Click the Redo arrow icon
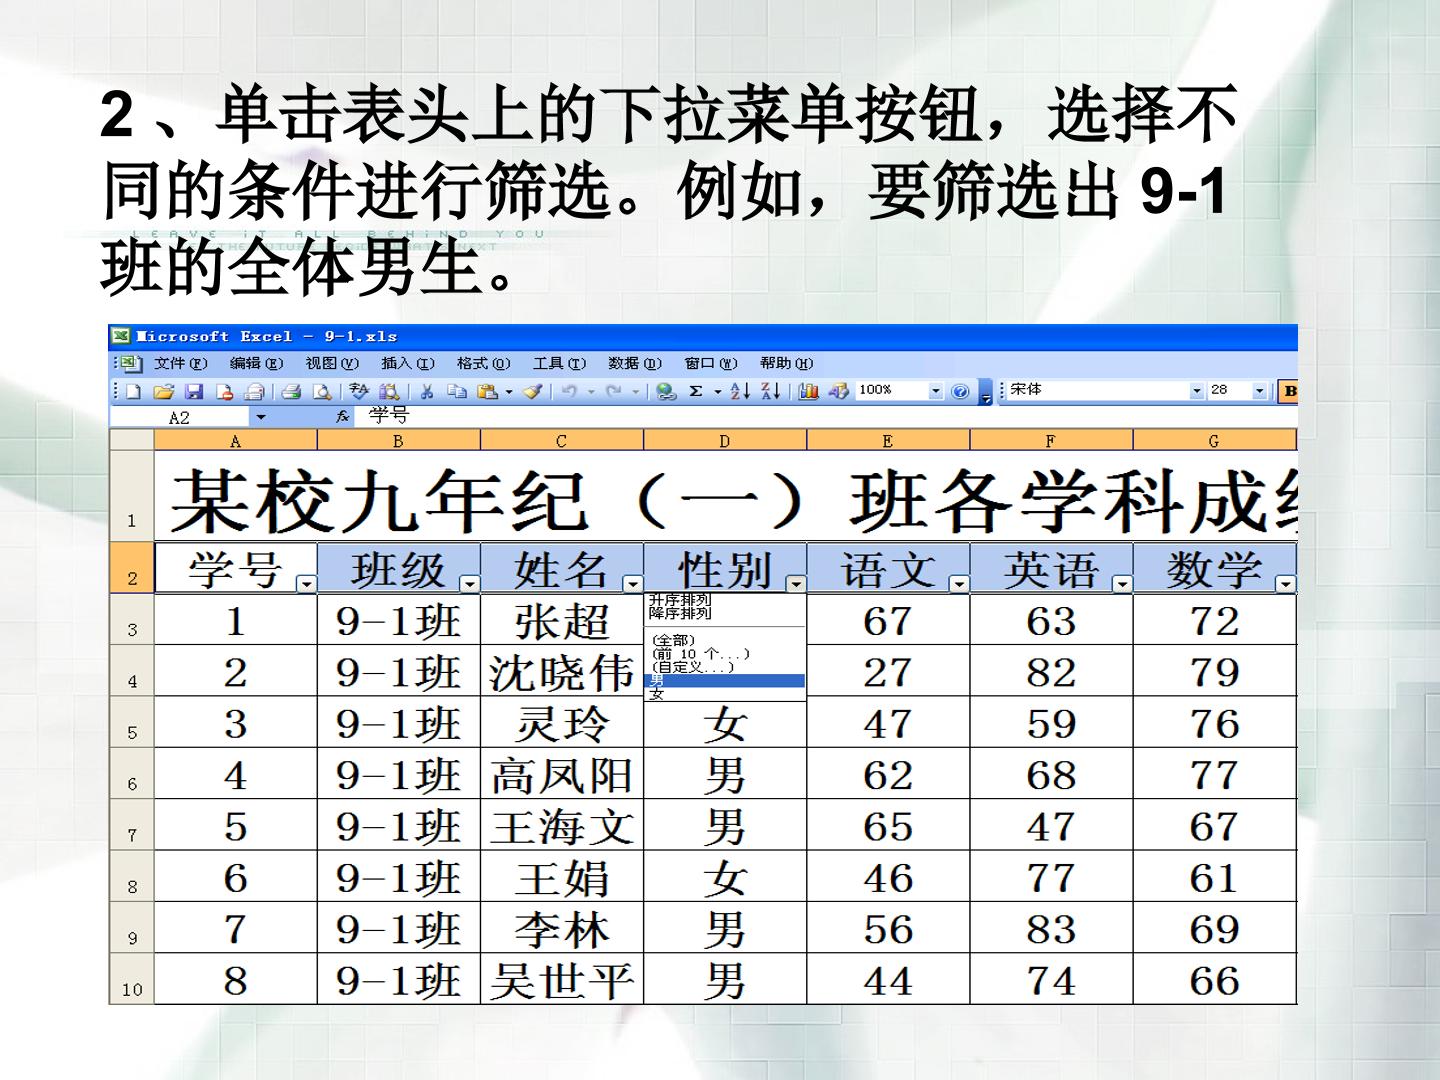This screenshot has height=1080, width=1440. point(613,391)
